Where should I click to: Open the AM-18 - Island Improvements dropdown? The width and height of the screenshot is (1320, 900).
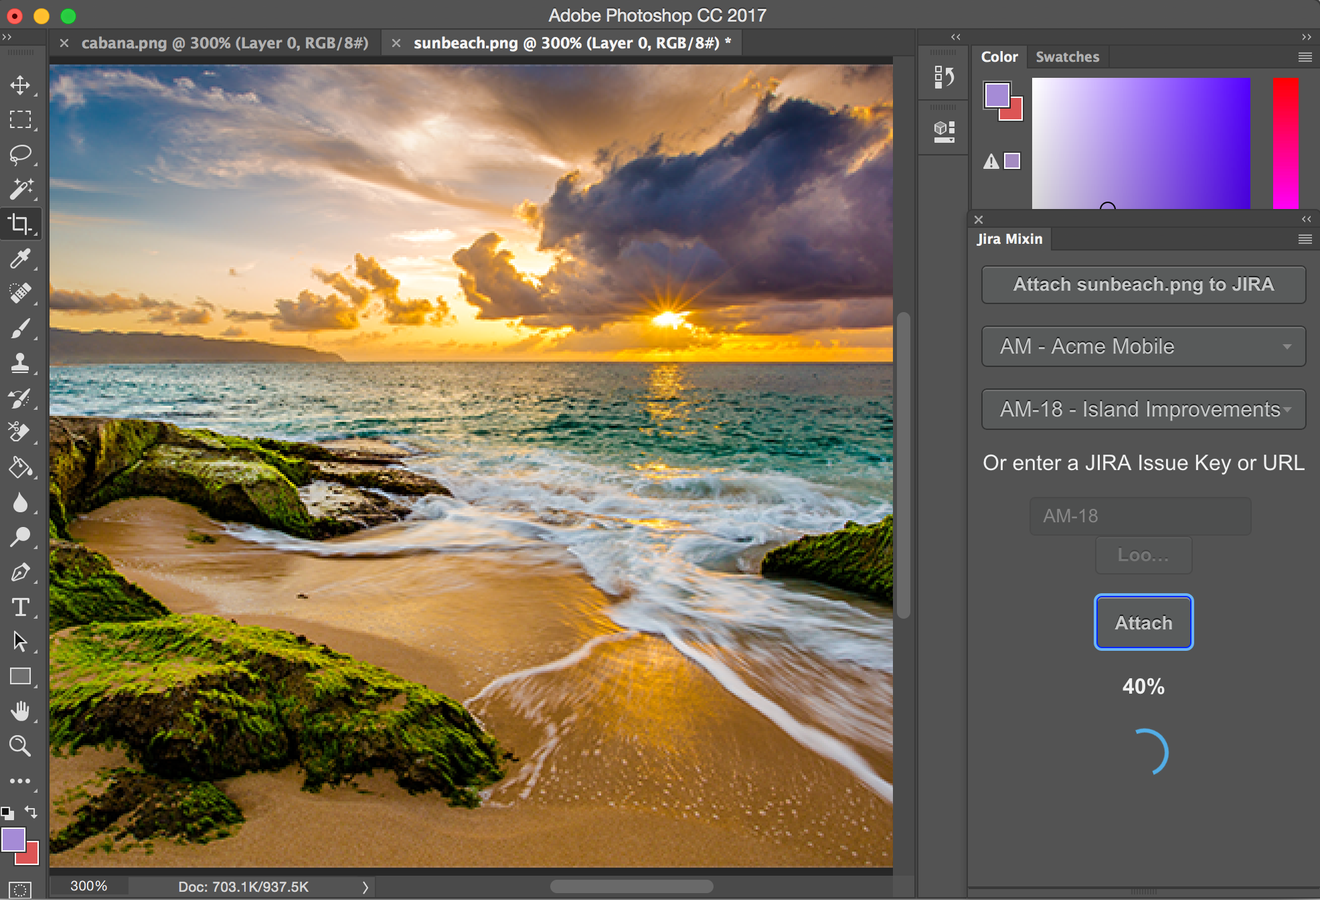pyautogui.click(x=1144, y=410)
